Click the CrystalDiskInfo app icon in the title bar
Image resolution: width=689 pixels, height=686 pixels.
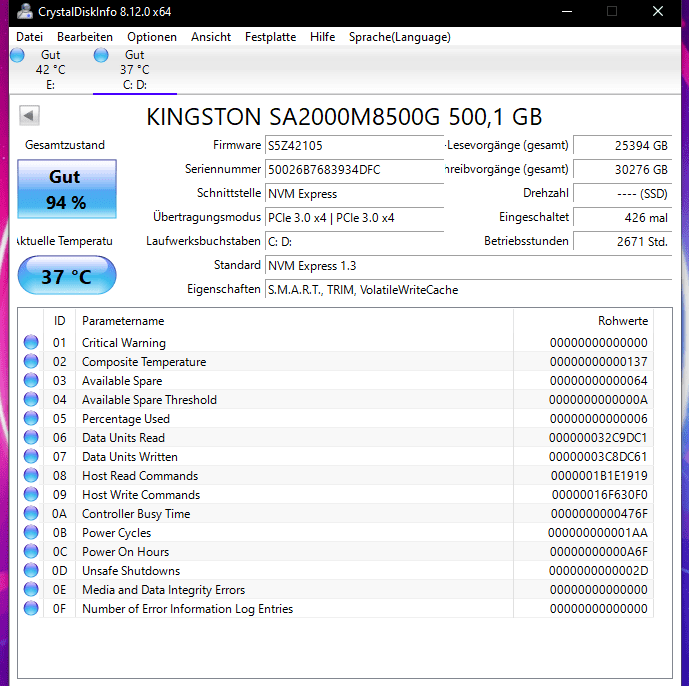25,11
